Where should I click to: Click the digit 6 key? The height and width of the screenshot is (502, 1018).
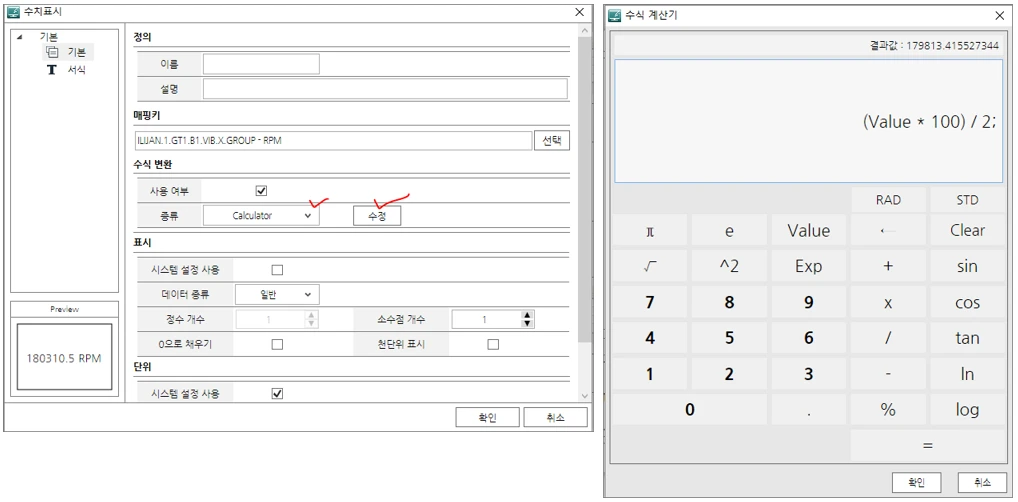pos(808,338)
